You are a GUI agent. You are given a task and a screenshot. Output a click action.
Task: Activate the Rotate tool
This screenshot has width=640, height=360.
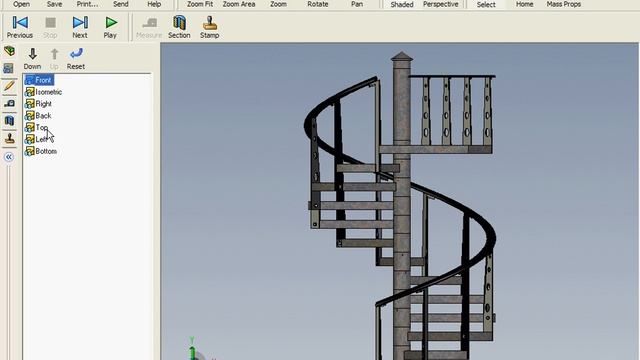[x=318, y=4]
